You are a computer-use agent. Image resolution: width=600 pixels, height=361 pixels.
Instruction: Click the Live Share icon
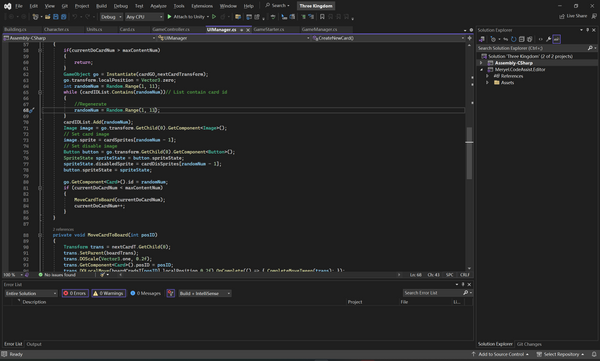(562, 16)
